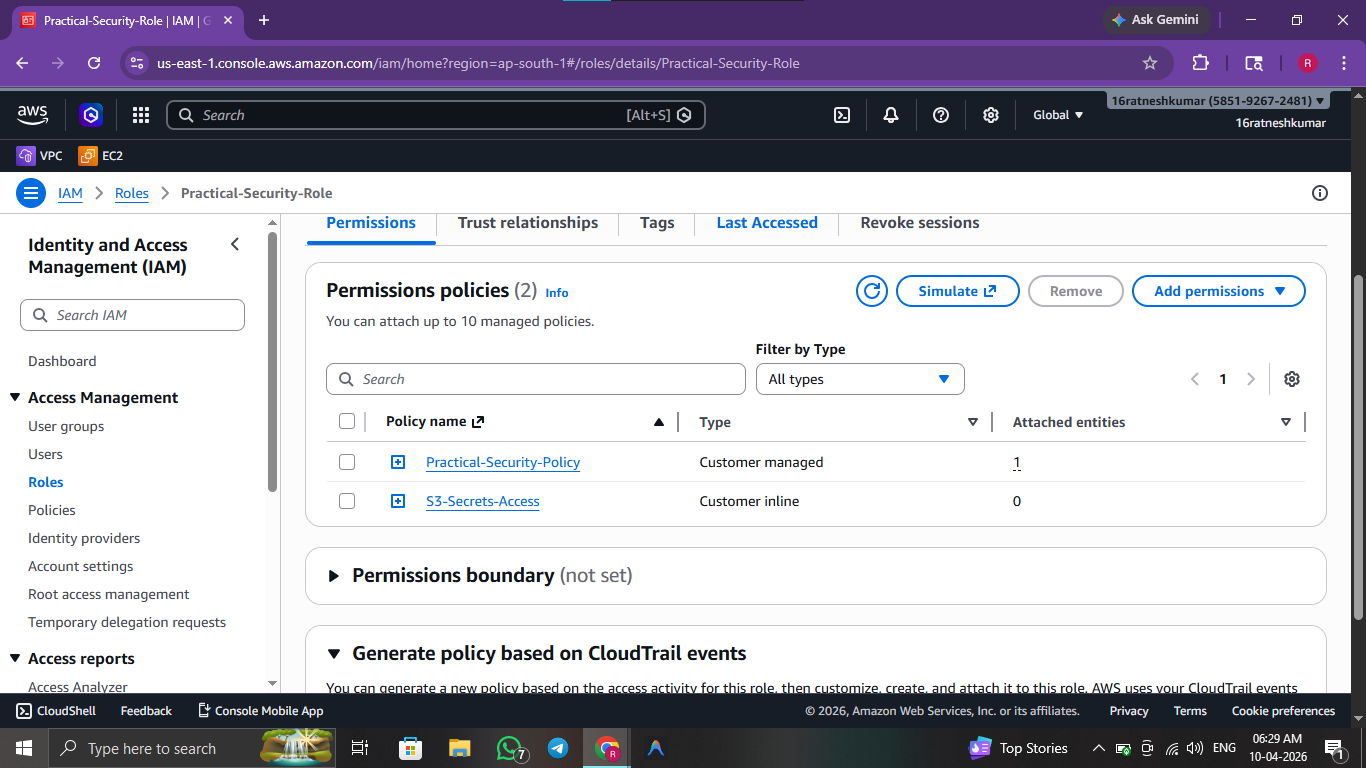Viewport: 1366px width, 768px height.
Task: Go to previous page of policies
Action: (1195, 379)
